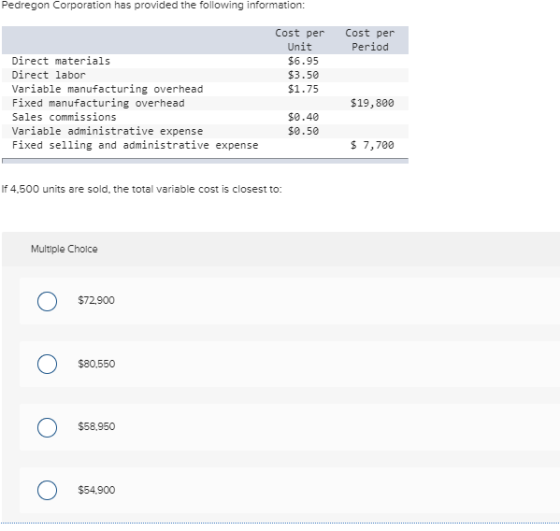Click the $58,950 answer label
The image size is (560, 531).
point(96,426)
